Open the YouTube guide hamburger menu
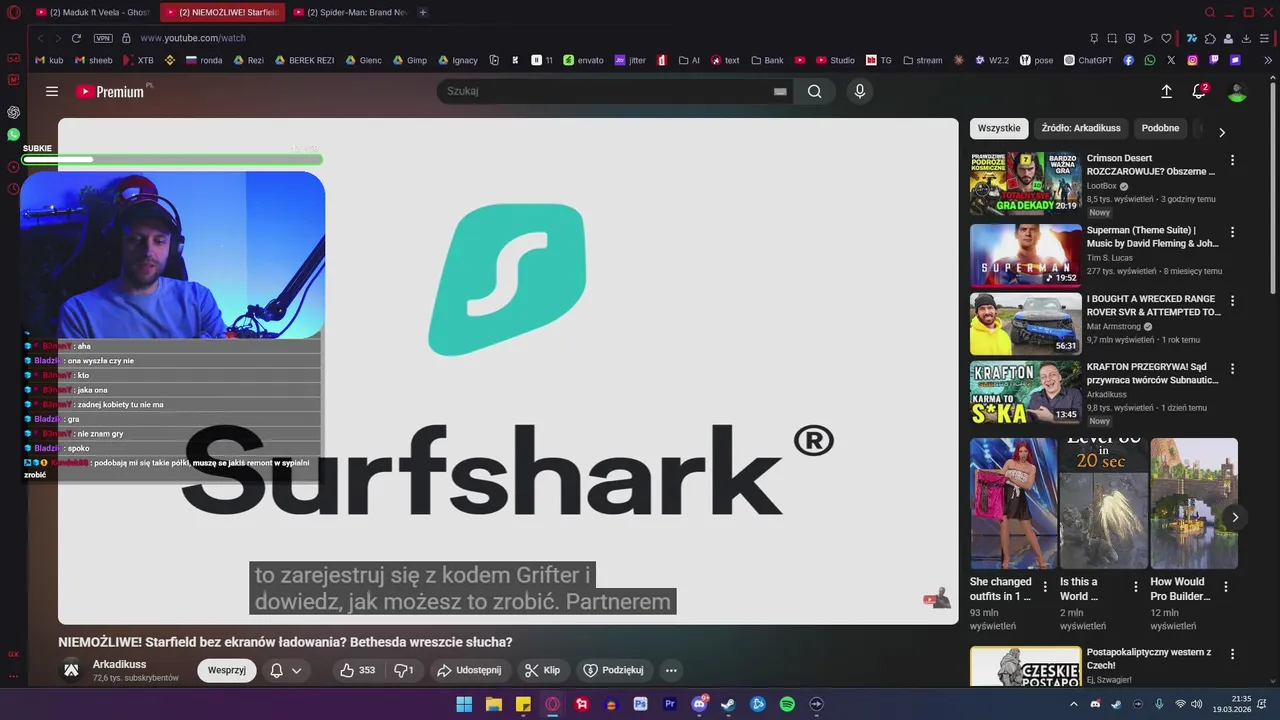 [x=52, y=91]
